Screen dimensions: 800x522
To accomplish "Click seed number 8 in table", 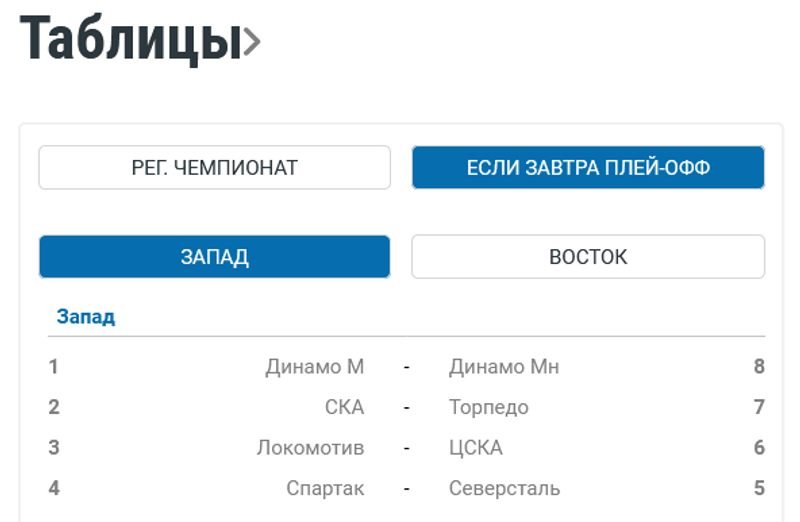I will point(759,367).
